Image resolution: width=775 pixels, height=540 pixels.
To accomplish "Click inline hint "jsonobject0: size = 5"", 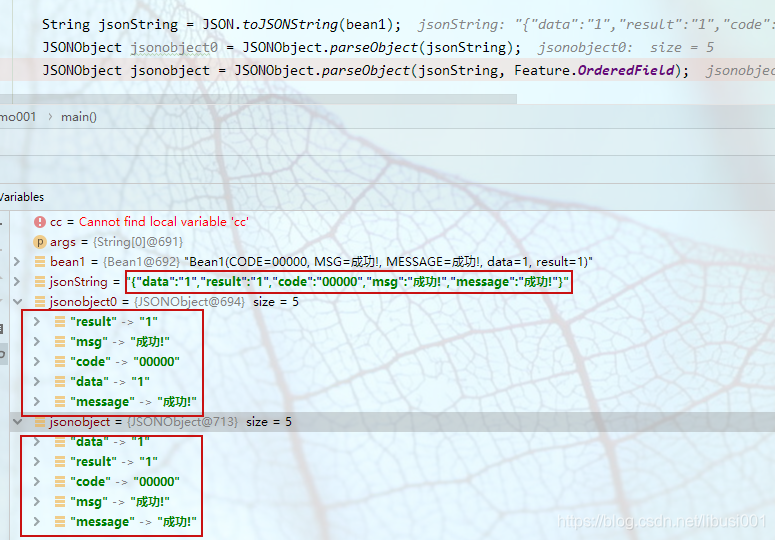I will [x=626, y=48].
